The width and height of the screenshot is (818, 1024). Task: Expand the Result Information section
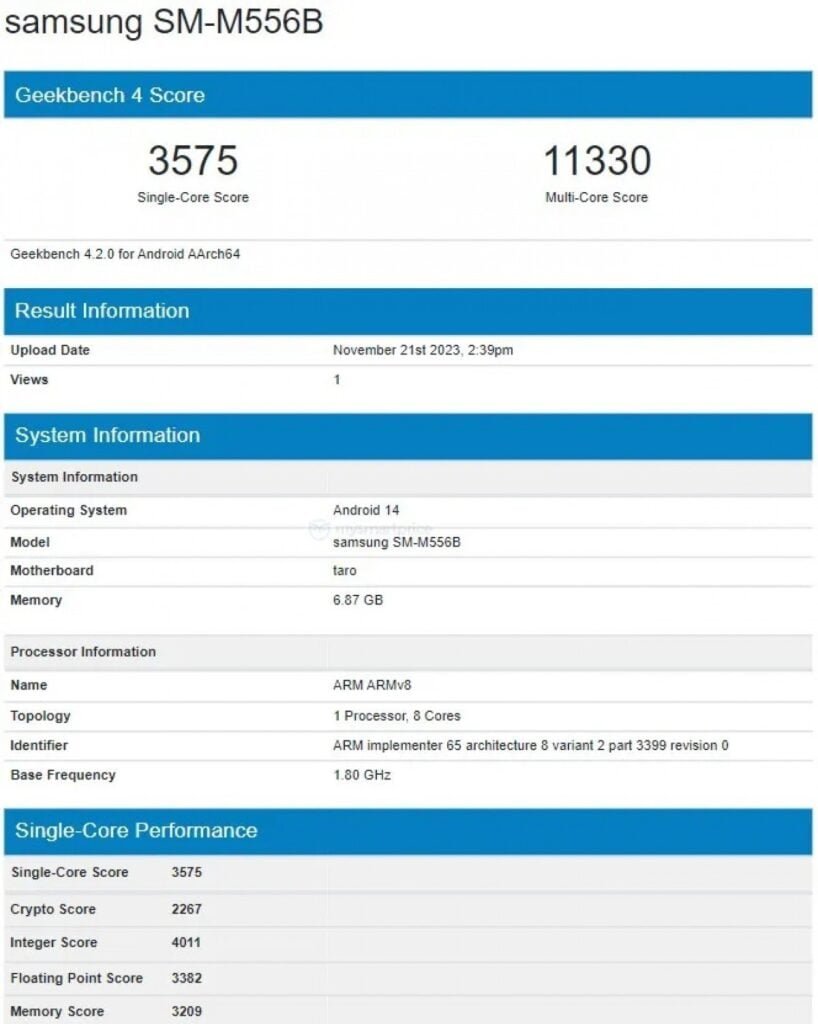point(100,311)
